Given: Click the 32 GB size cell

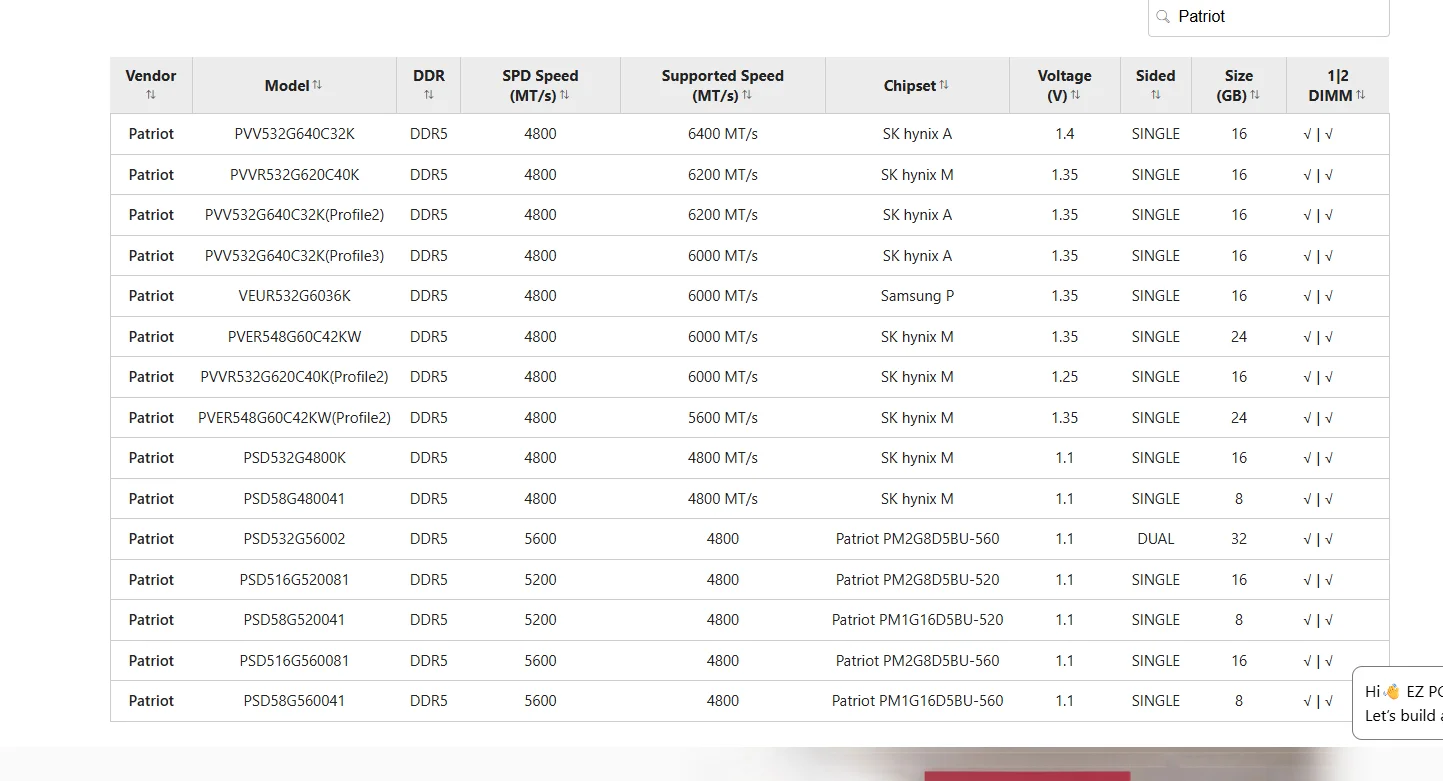Looking at the screenshot, I should (1239, 539).
